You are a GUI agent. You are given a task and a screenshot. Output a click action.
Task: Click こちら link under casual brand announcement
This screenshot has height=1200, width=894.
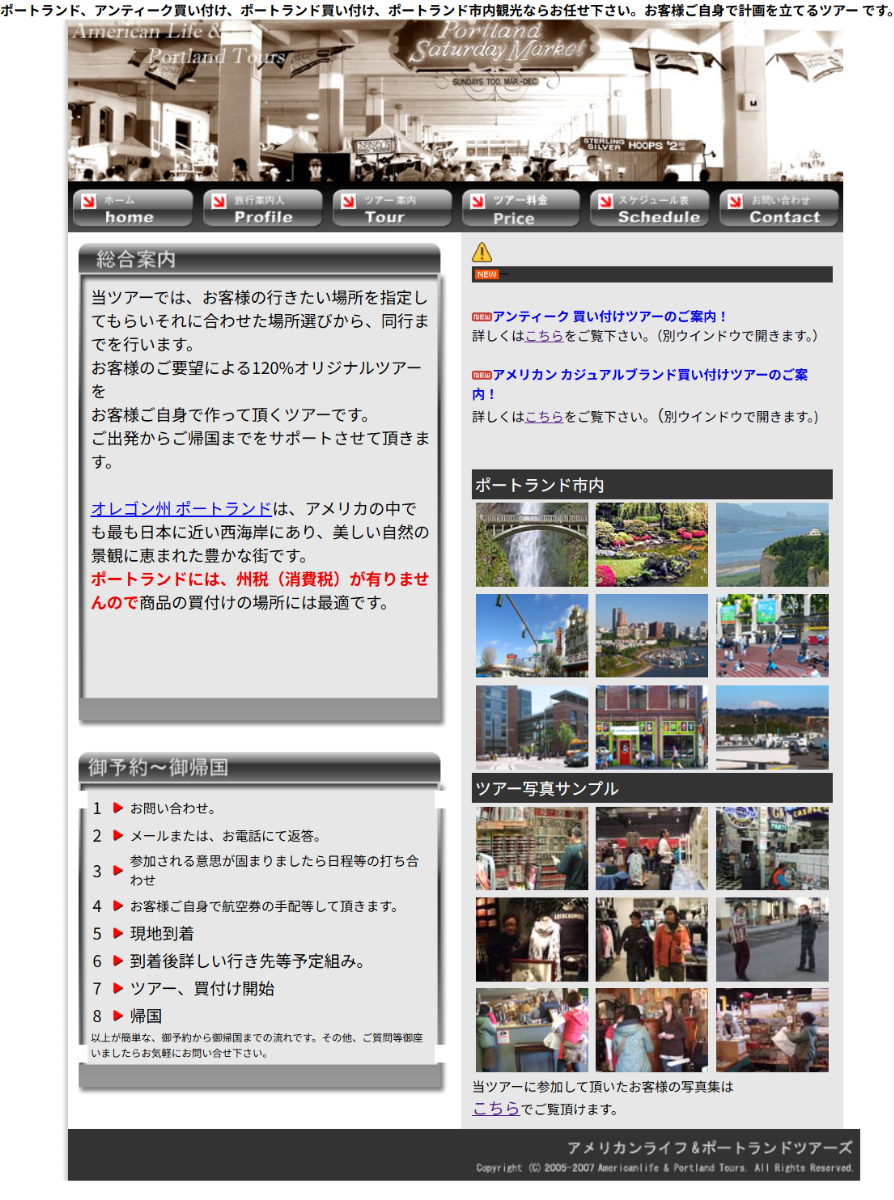(544, 416)
